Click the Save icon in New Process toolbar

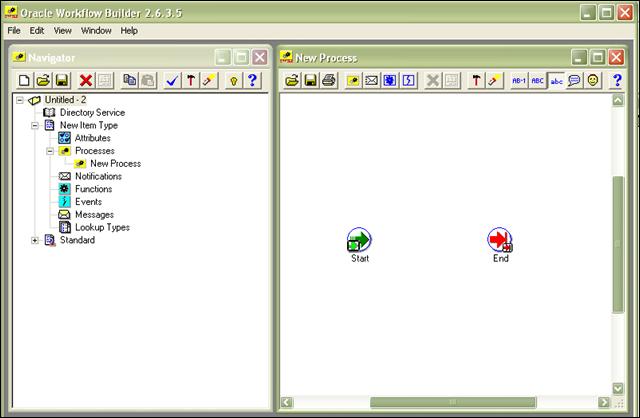311,80
